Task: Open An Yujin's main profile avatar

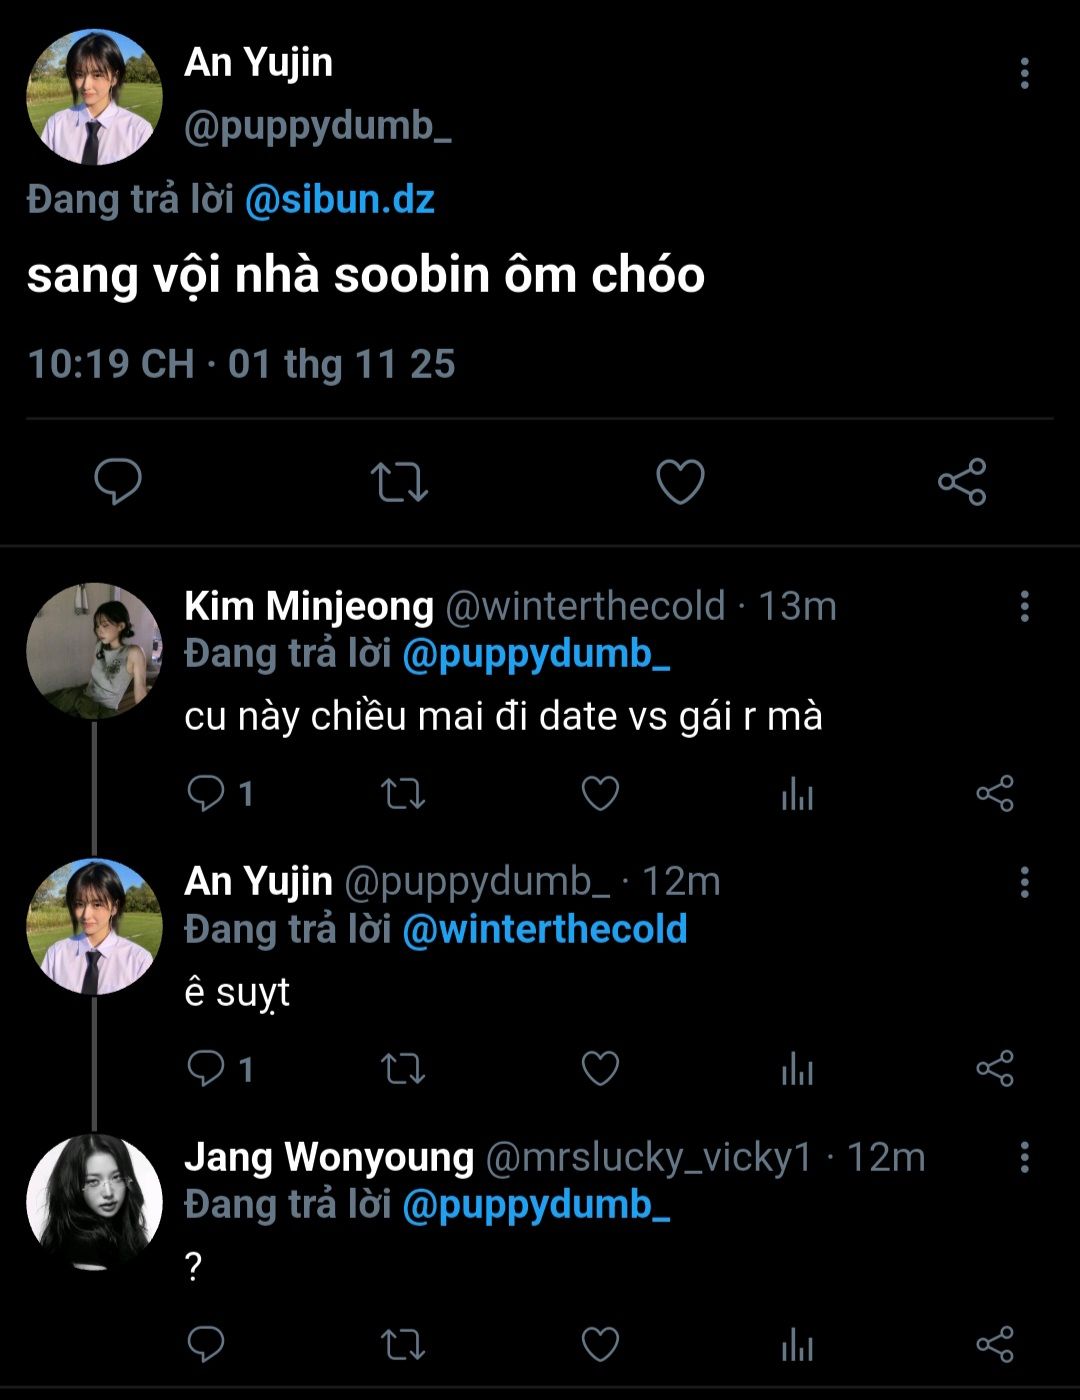Action: (94, 97)
